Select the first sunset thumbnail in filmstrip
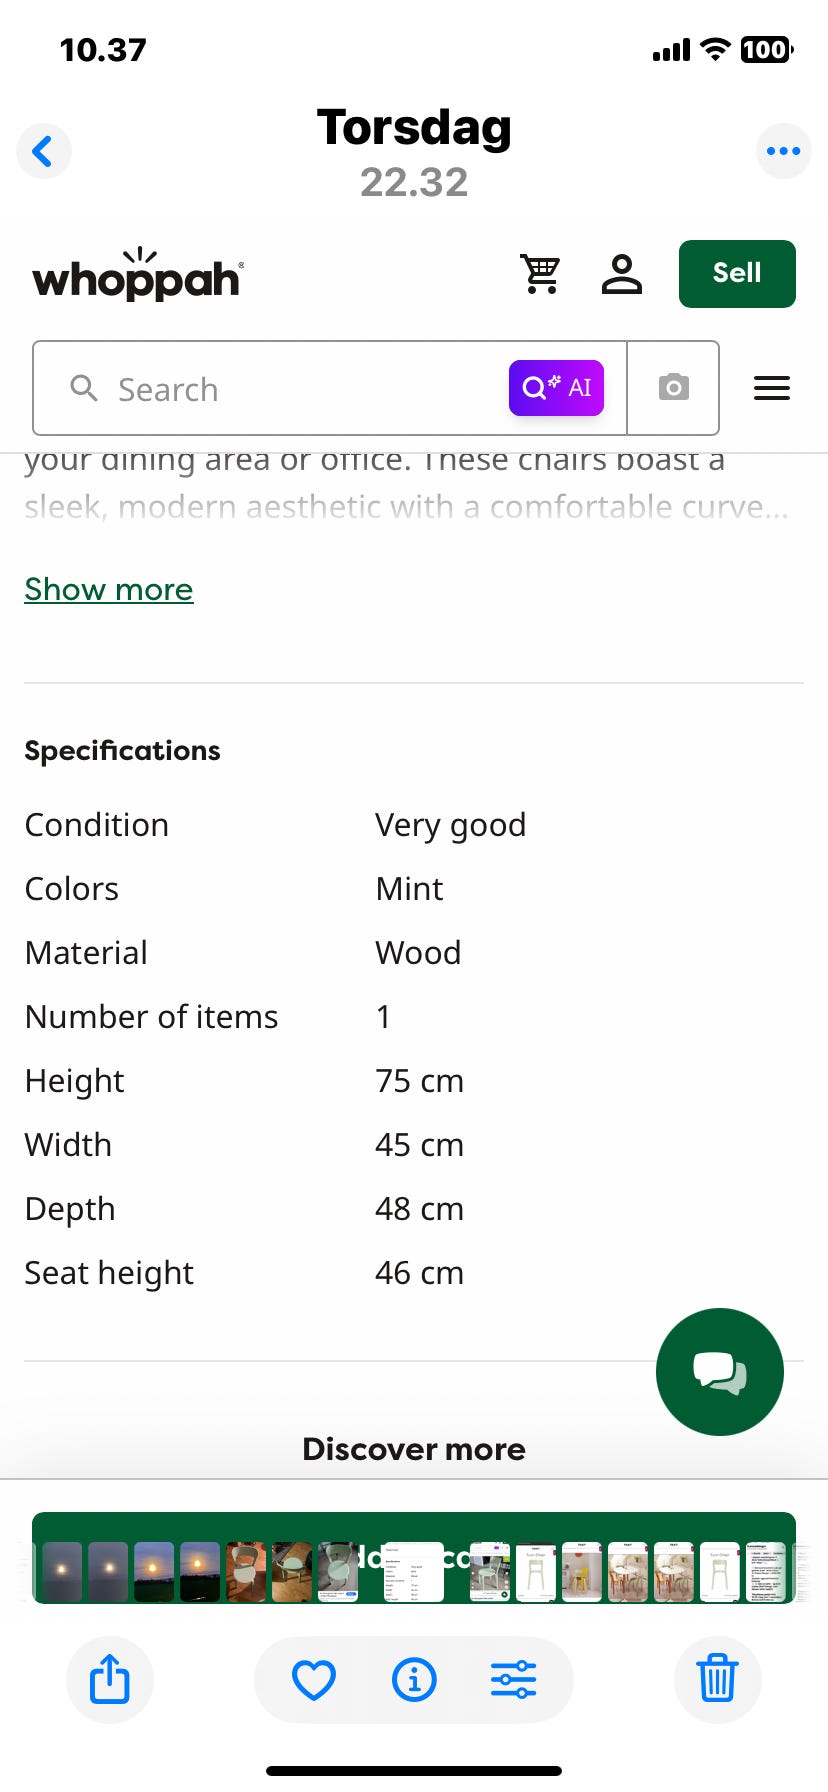828x1792 pixels. coord(62,1572)
